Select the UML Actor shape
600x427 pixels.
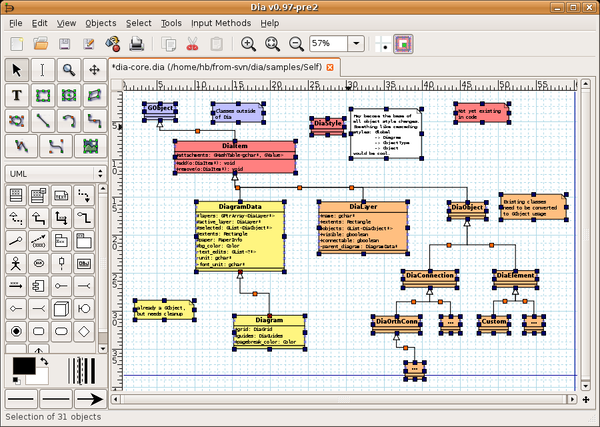click(17, 263)
